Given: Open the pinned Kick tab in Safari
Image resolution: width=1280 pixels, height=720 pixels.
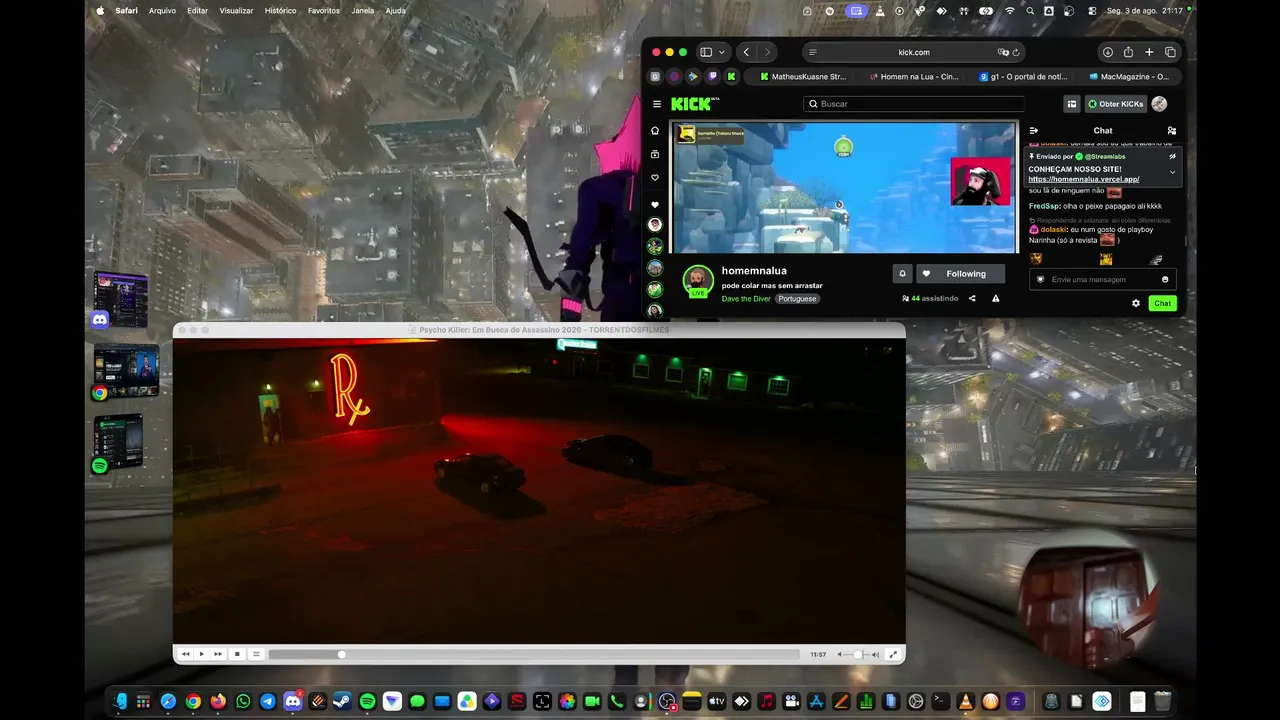Looking at the screenshot, I should click(731, 76).
